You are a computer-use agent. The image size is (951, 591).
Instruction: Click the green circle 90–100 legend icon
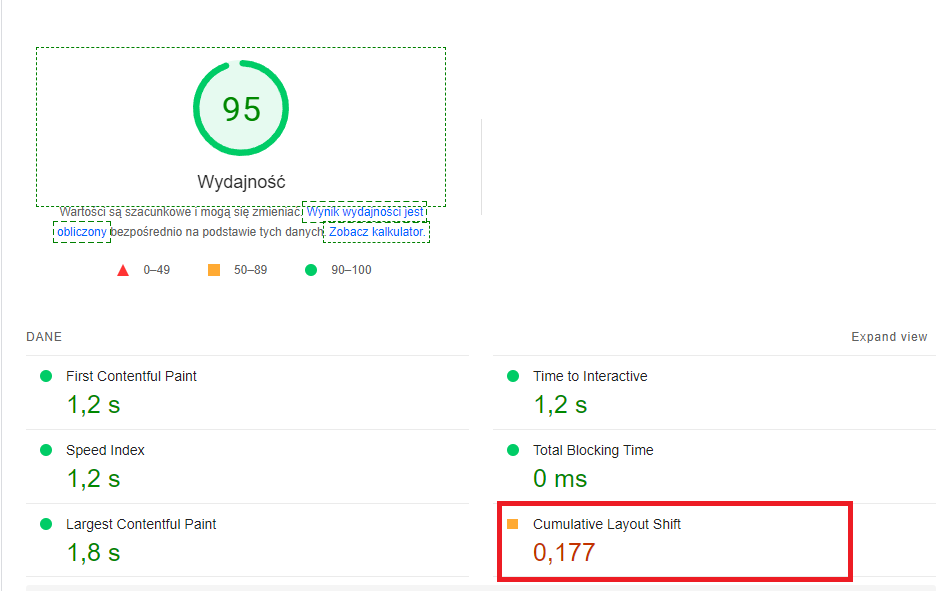[x=310, y=270]
